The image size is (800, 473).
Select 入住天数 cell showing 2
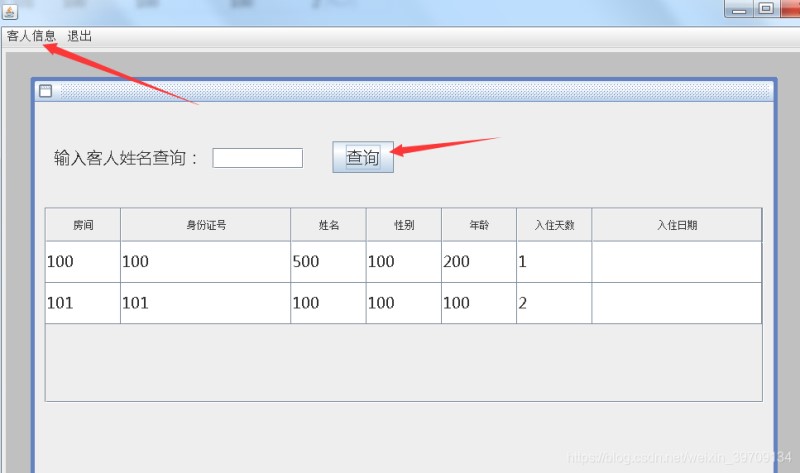554,303
